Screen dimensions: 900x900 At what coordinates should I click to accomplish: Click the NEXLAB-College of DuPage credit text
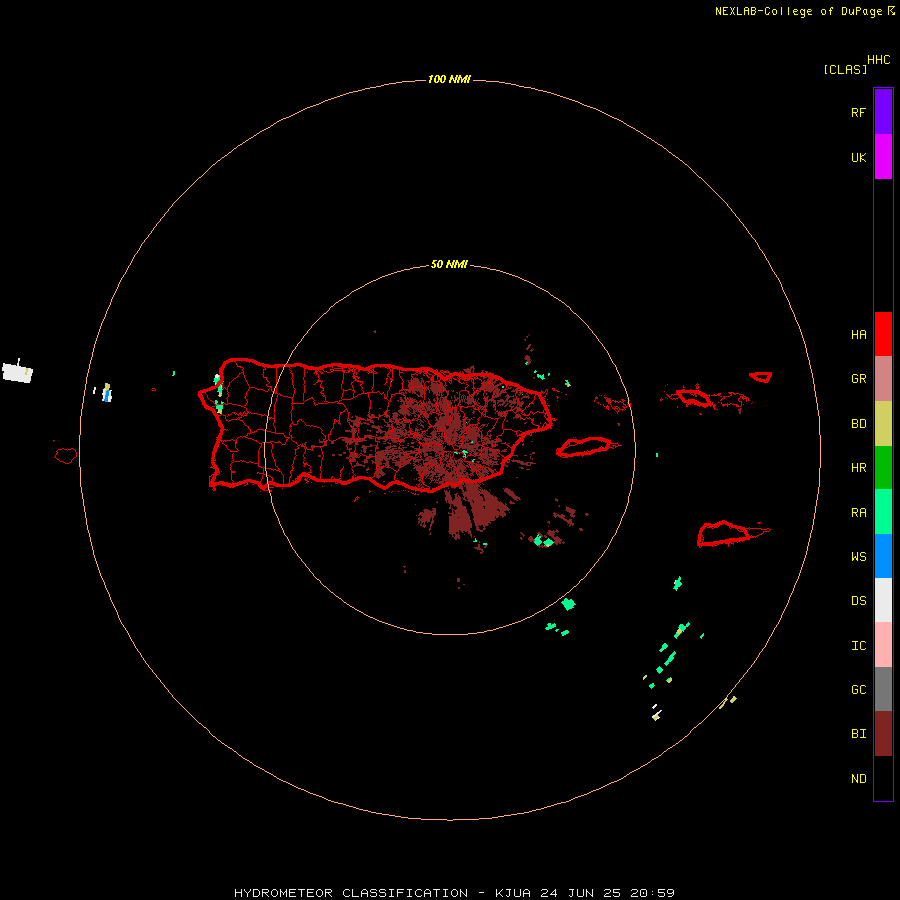[x=798, y=11]
